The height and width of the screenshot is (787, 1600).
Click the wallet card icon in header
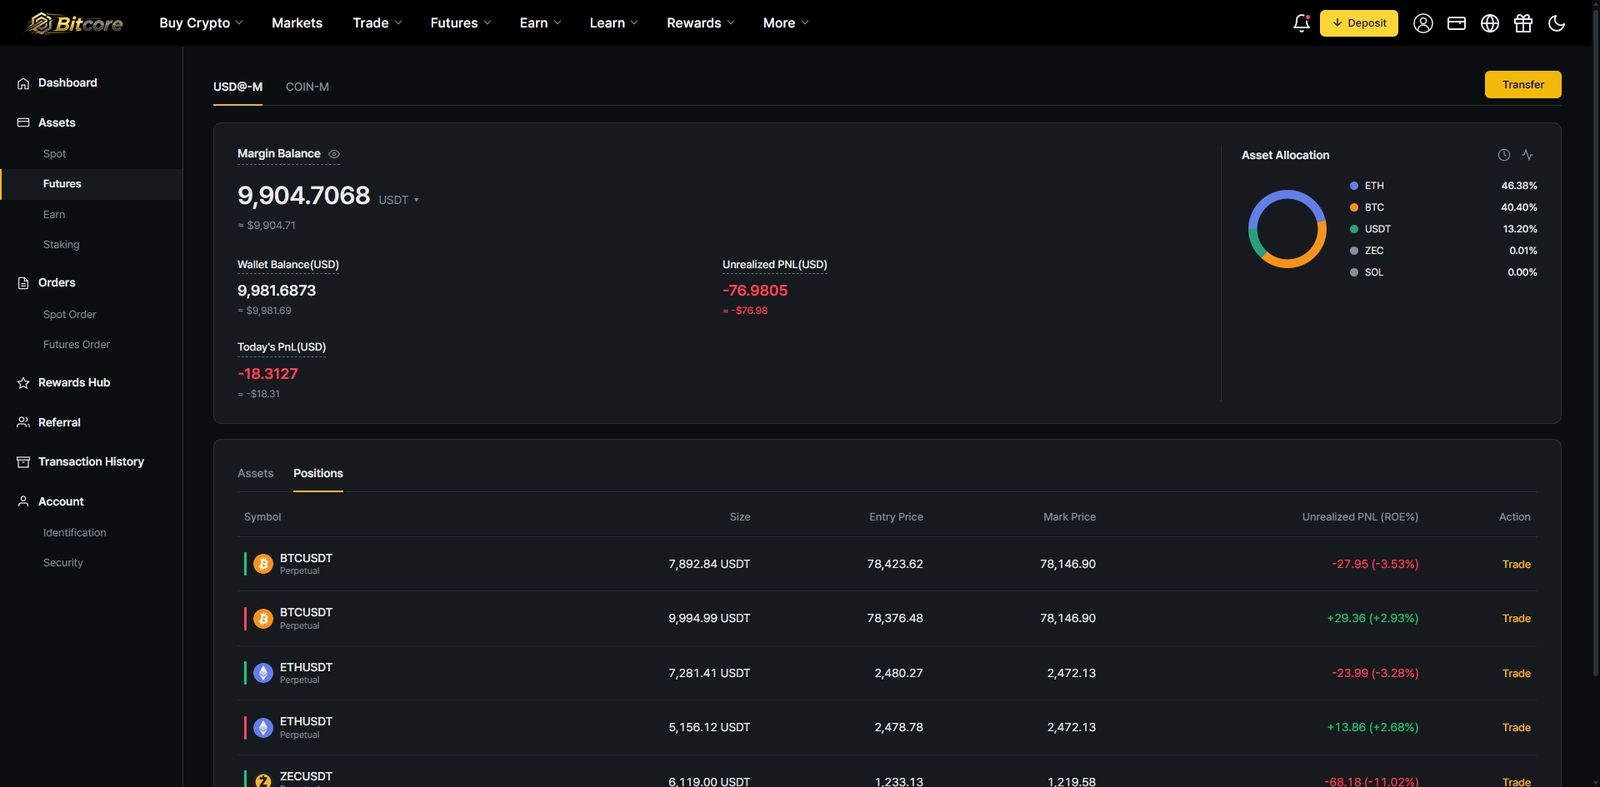coord(1456,23)
